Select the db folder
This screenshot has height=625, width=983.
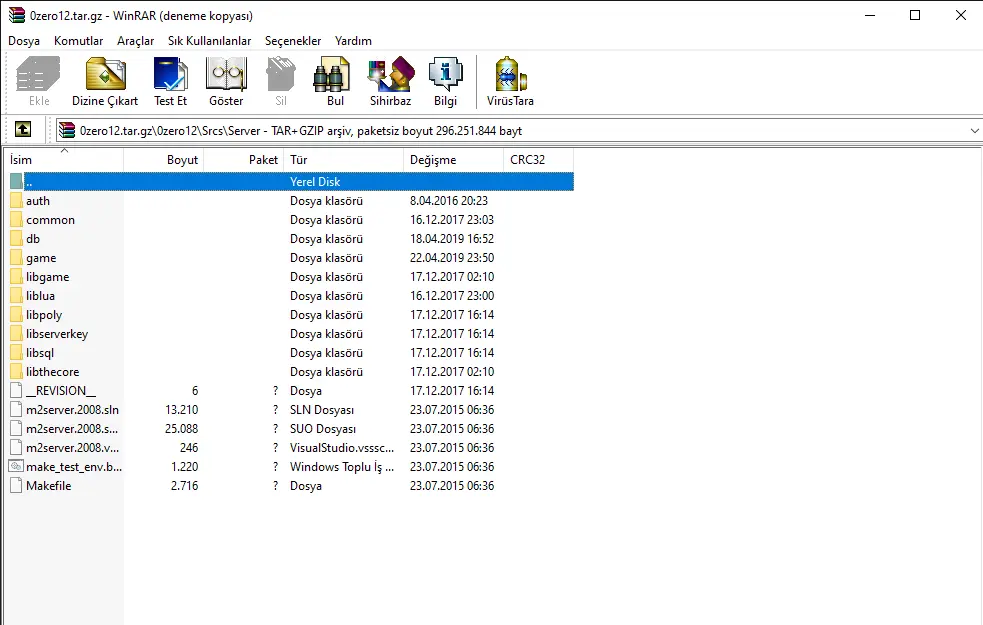pyautogui.click(x=33, y=239)
